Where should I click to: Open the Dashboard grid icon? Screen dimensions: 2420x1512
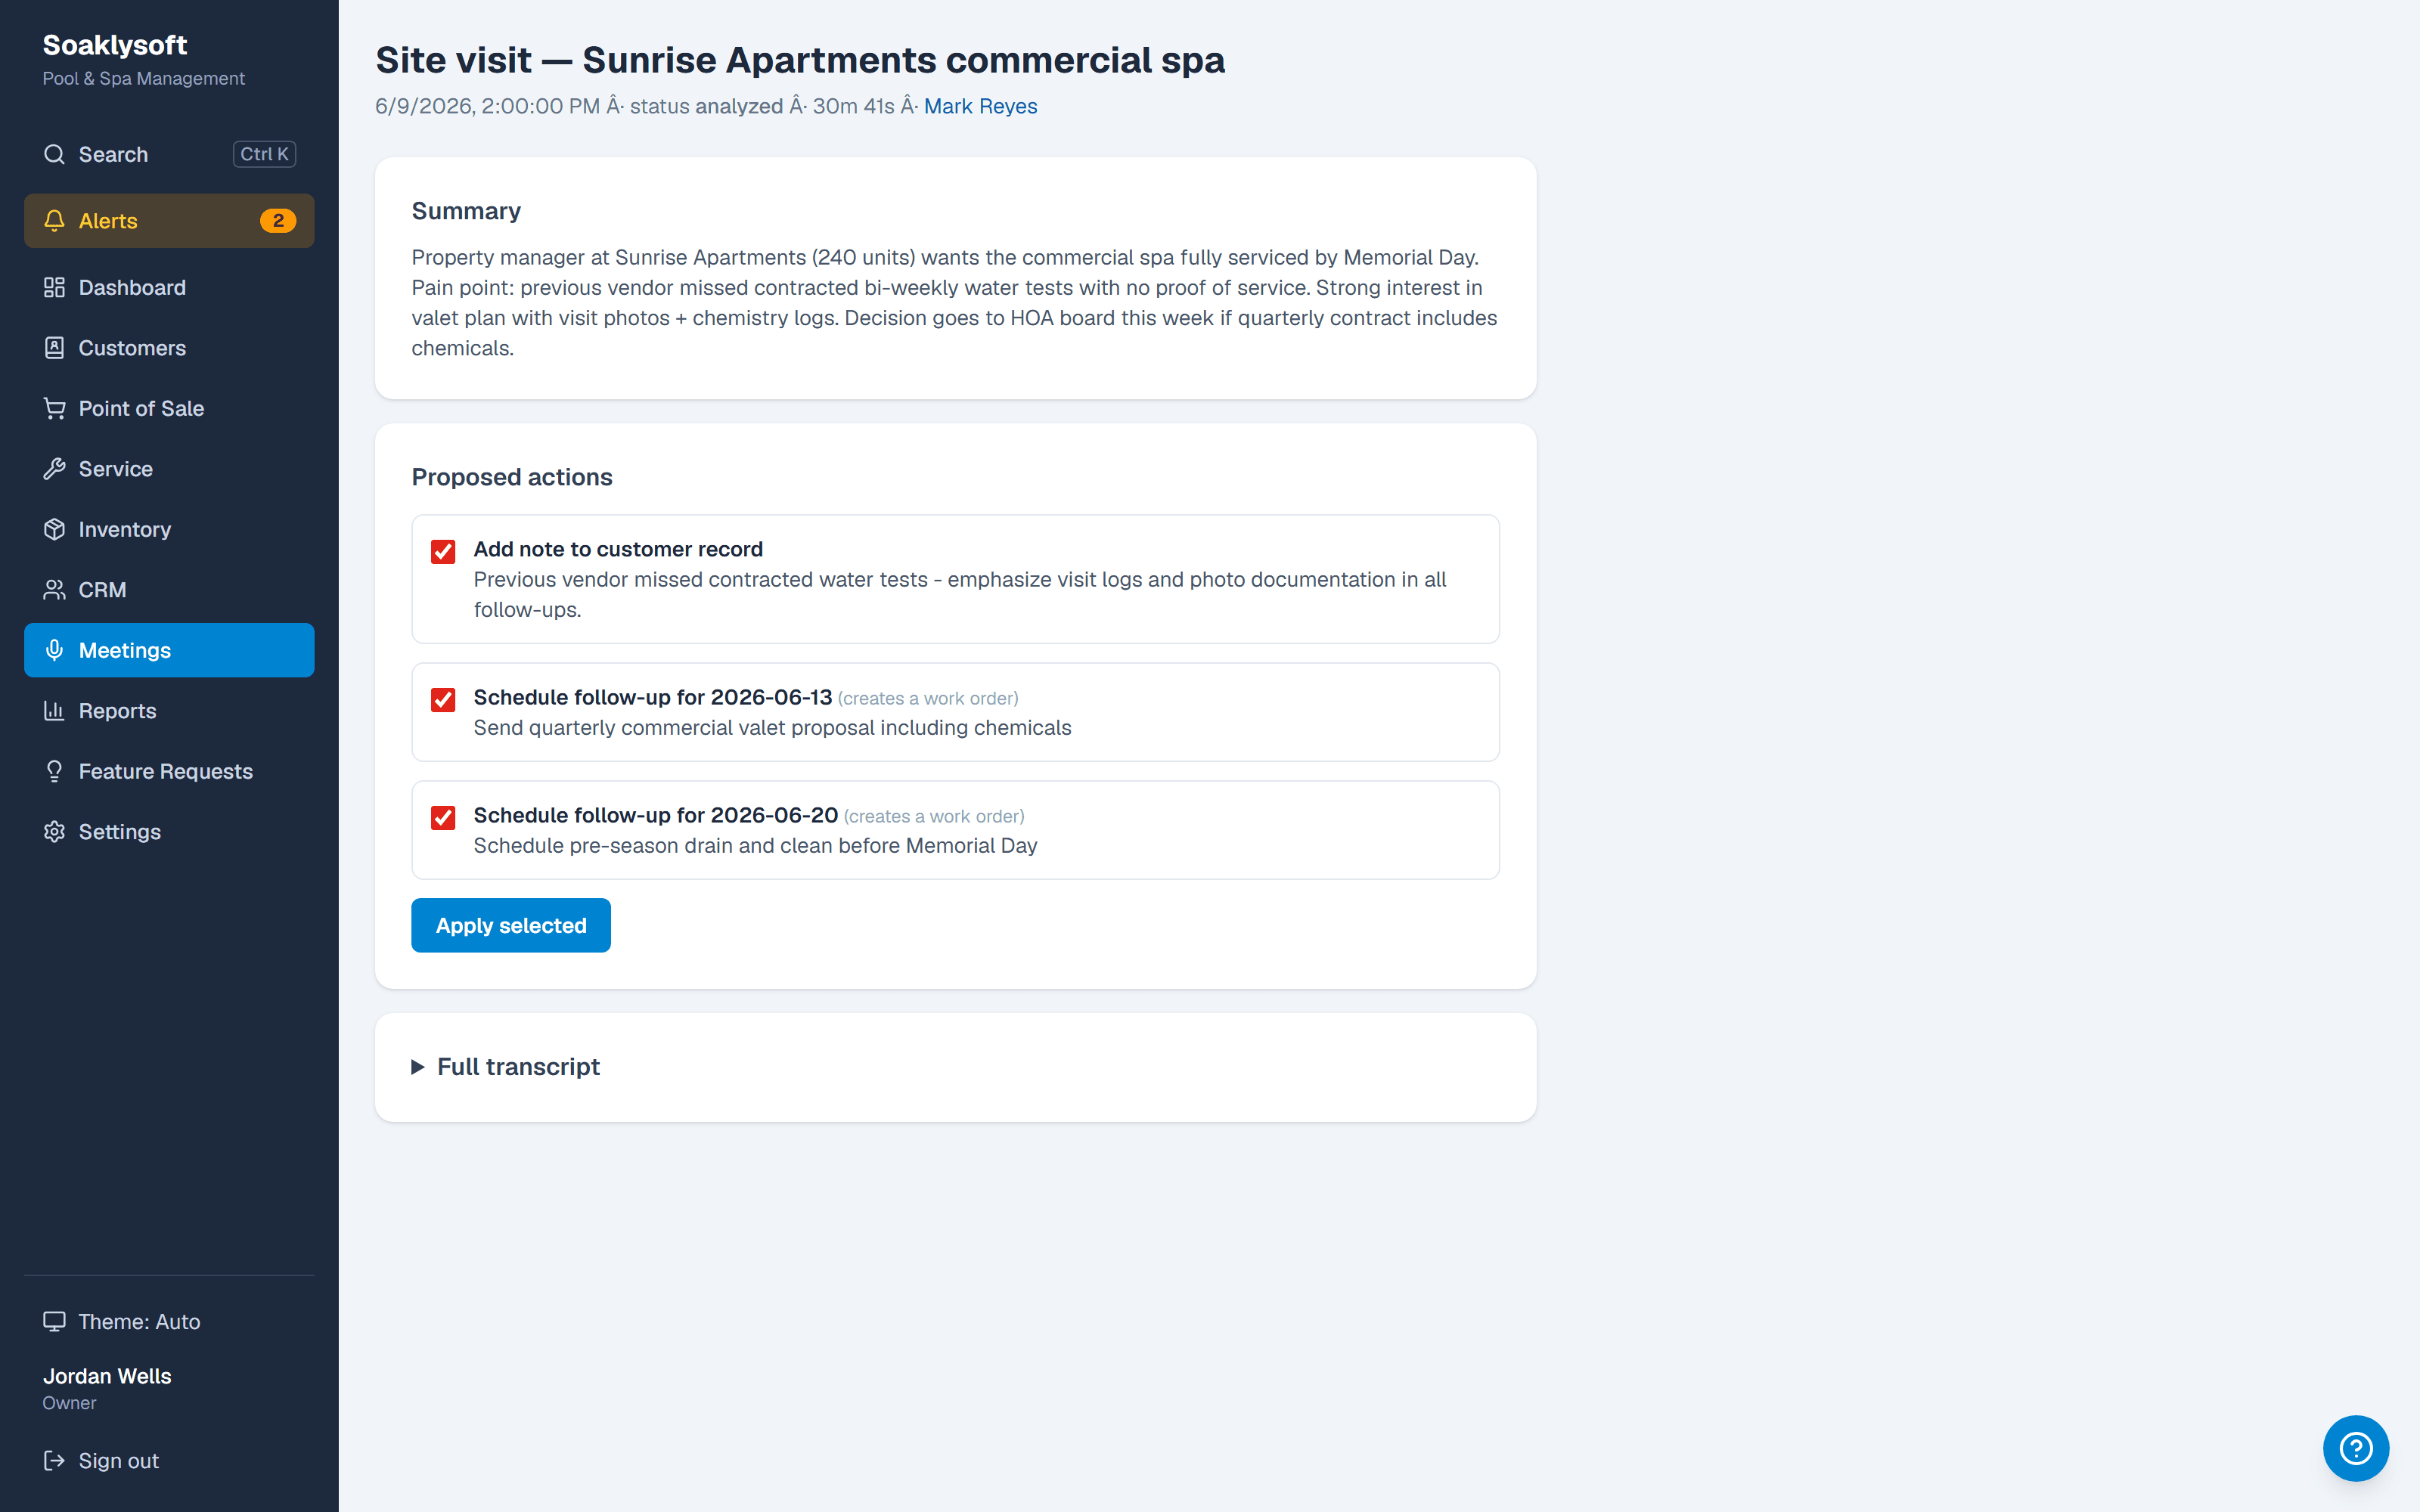coord(54,288)
